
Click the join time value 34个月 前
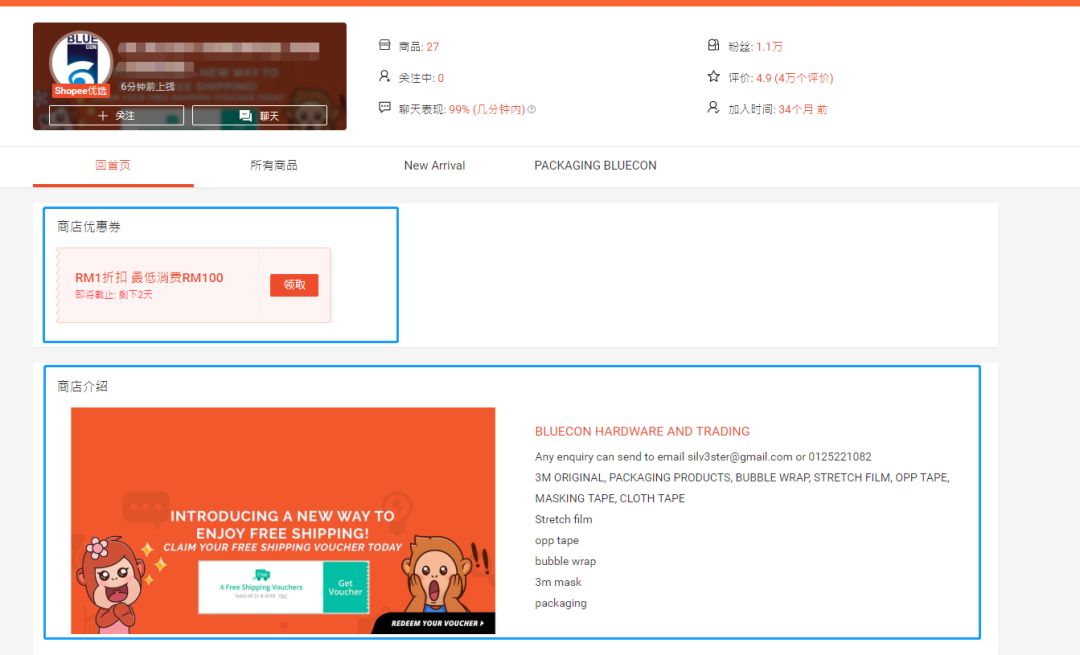(803, 110)
